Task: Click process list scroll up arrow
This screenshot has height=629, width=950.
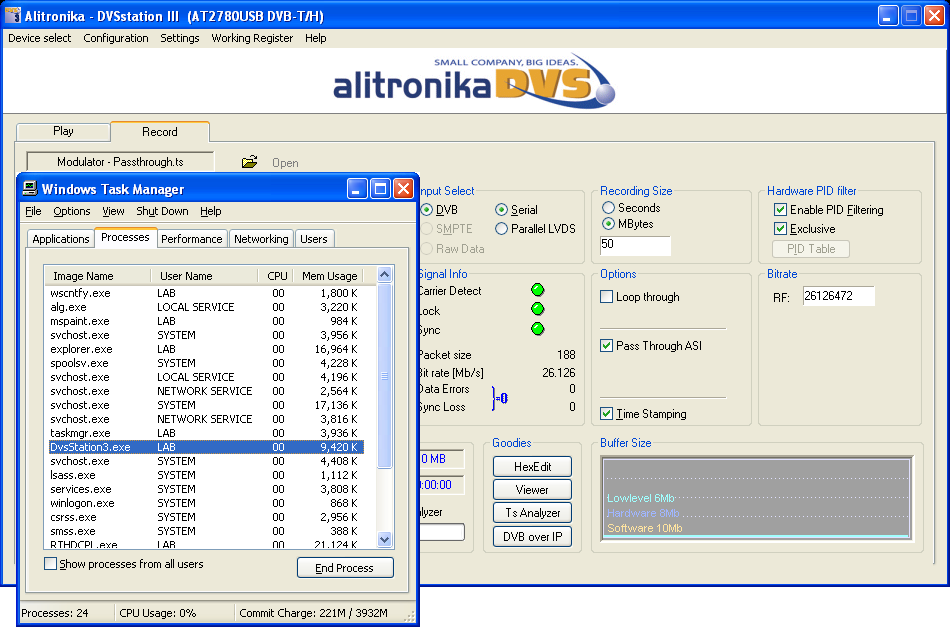Action: pos(385,275)
